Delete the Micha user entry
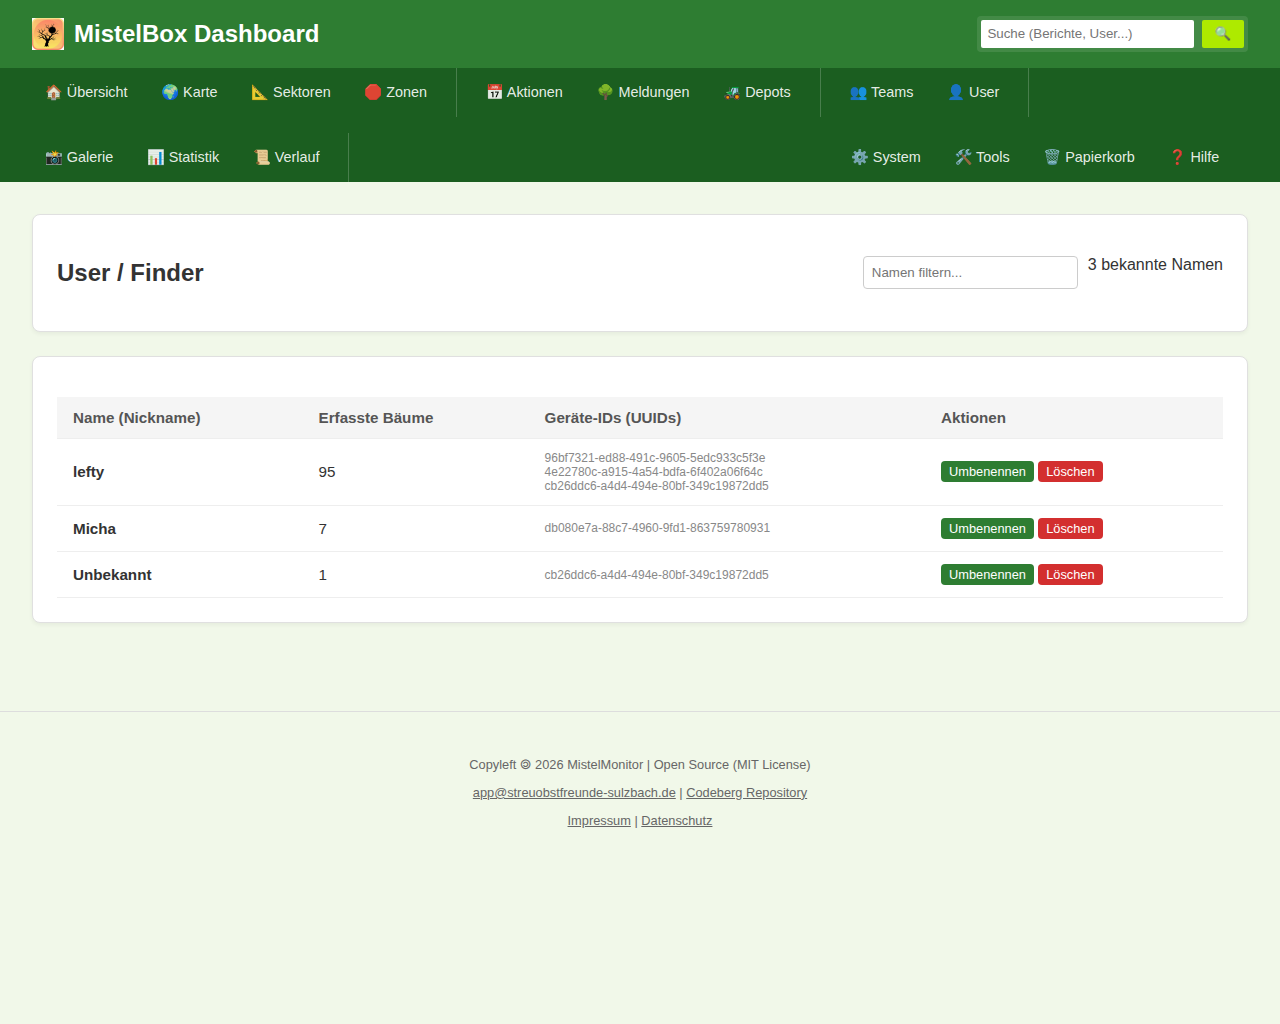The width and height of the screenshot is (1280, 1024). click(x=1070, y=529)
